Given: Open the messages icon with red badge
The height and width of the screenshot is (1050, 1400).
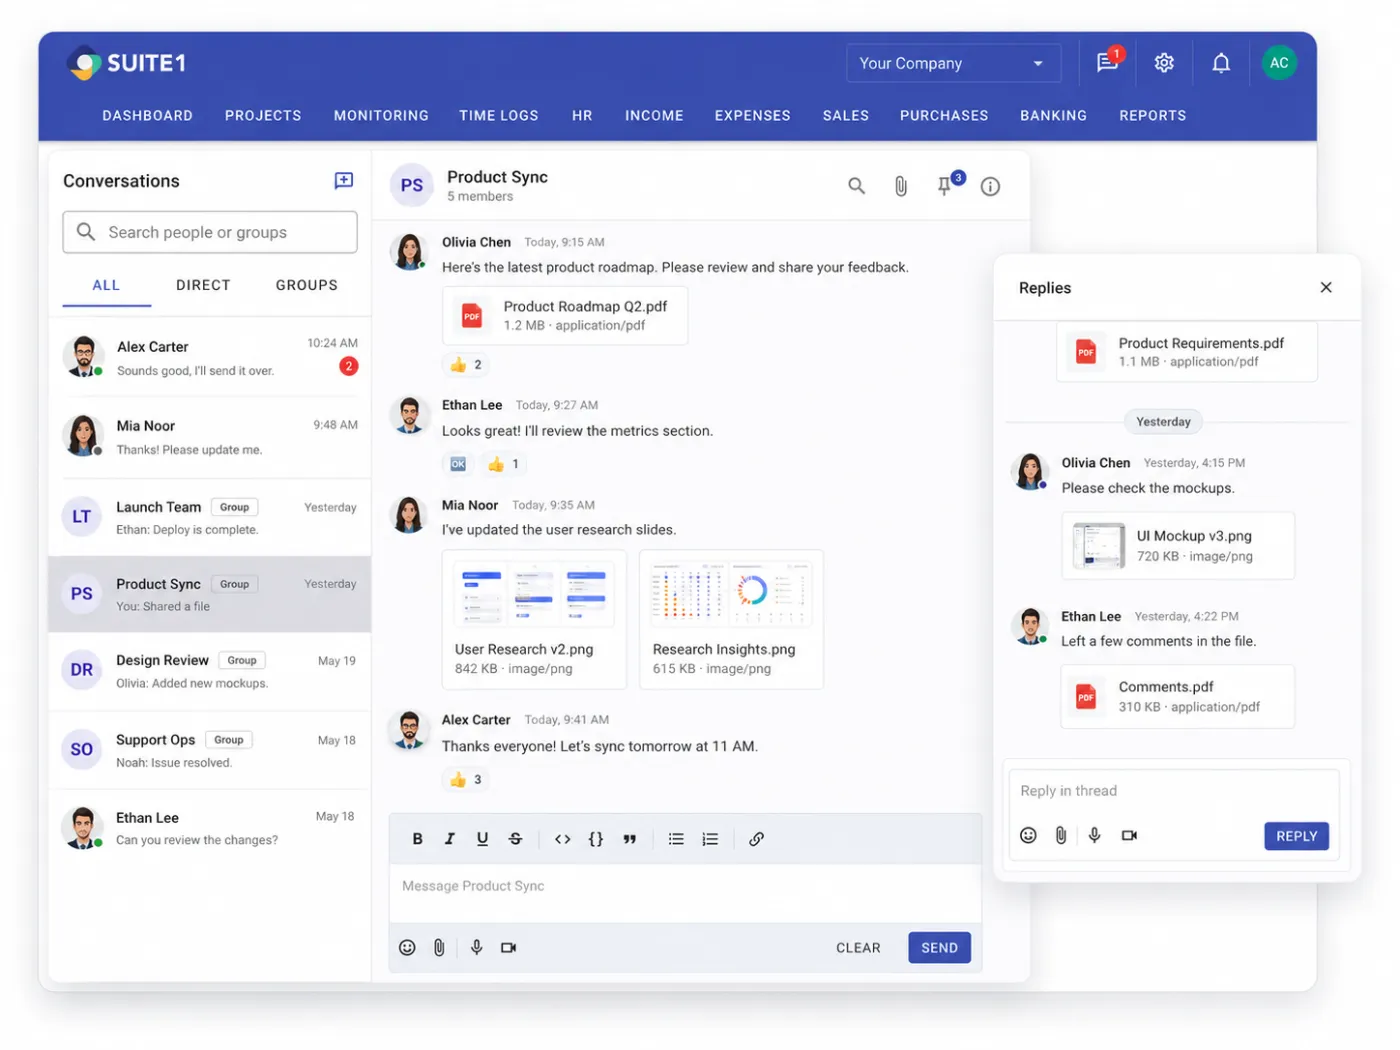Looking at the screenshot, I should pyautogui.click(x=1108, y=62).
